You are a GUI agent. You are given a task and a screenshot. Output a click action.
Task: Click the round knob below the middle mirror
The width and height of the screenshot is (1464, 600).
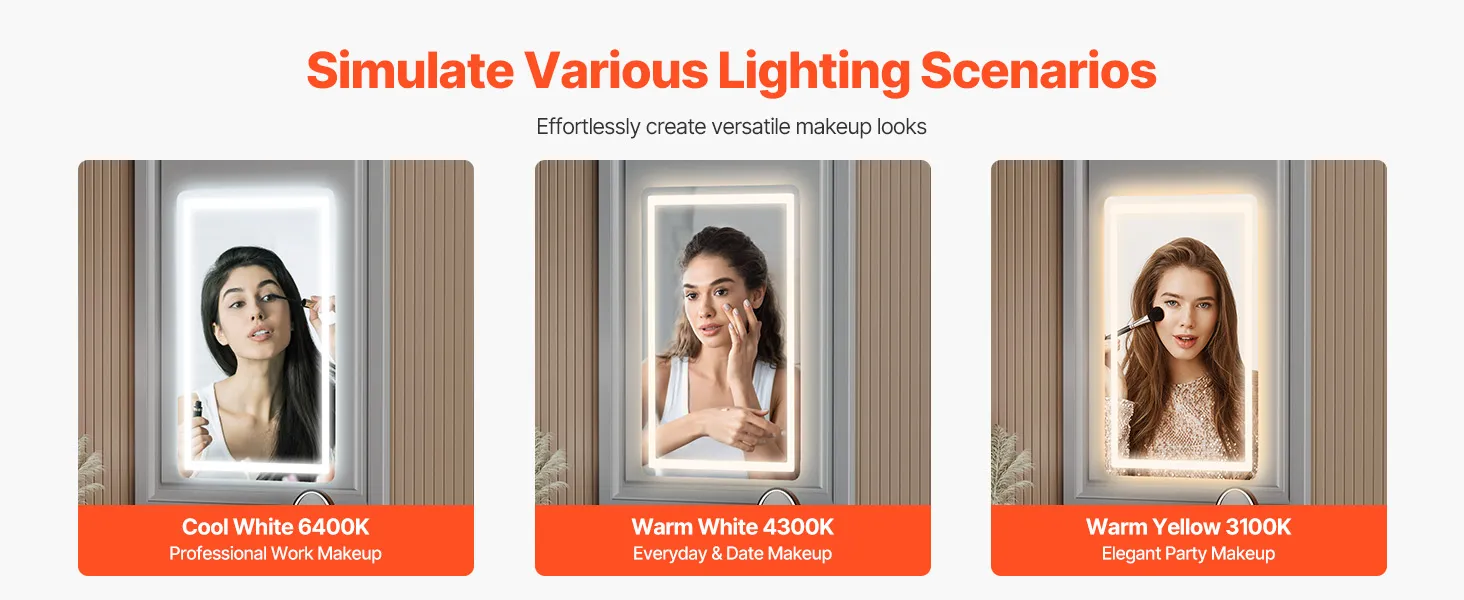[774, 498]
